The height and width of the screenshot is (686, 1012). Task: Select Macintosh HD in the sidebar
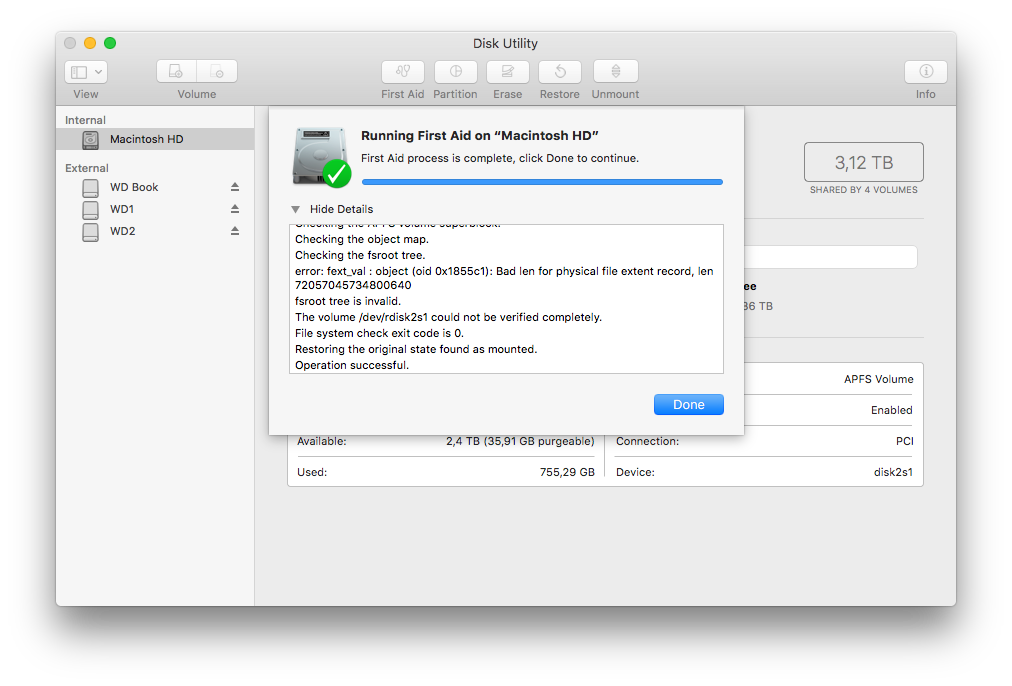click(155, 139)
